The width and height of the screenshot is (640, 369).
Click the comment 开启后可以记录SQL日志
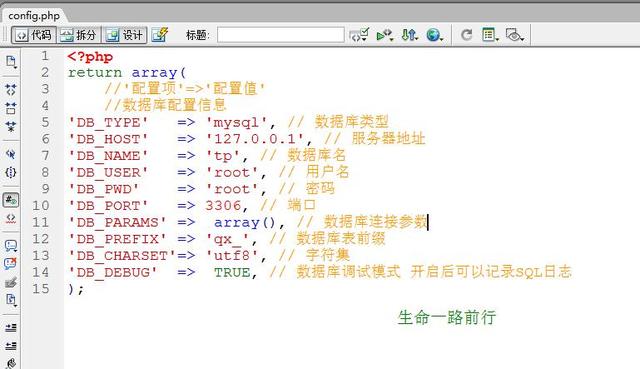[491, 271]
